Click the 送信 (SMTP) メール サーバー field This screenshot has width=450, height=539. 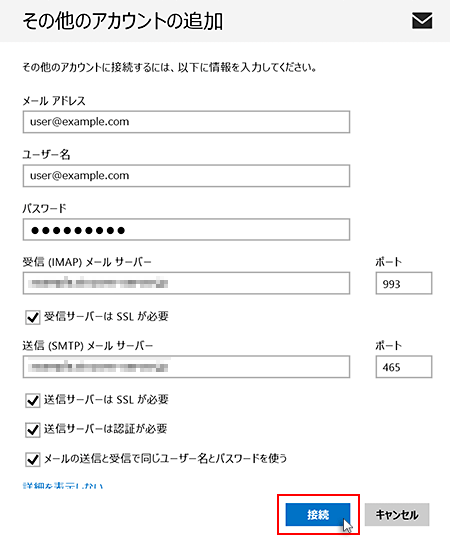coord(186,367)
